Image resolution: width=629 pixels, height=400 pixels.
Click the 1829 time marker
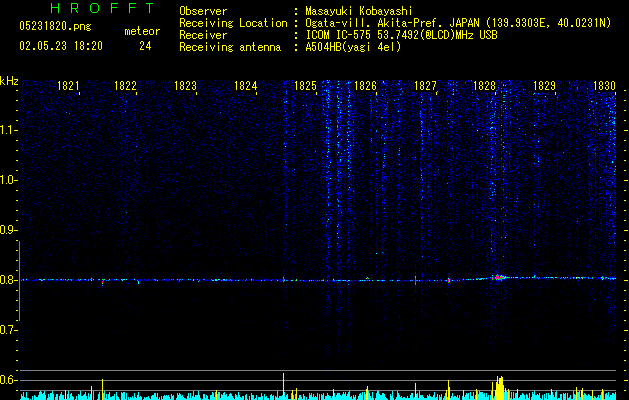point(545,86)
